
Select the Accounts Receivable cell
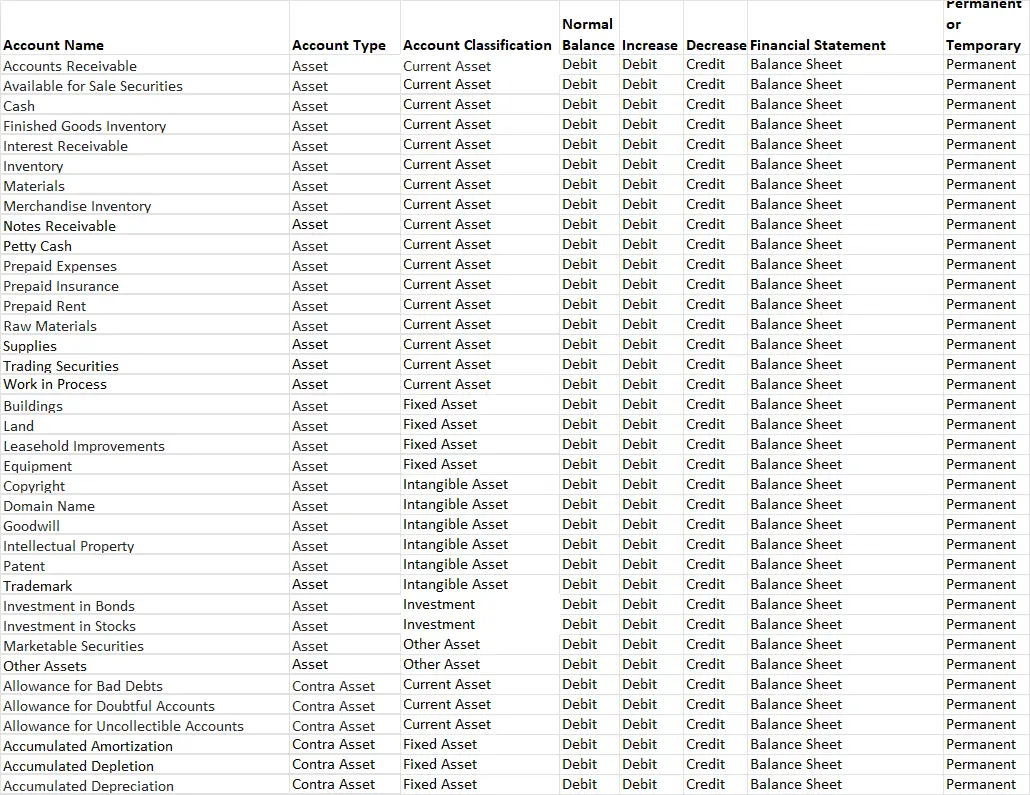point(70,66)
